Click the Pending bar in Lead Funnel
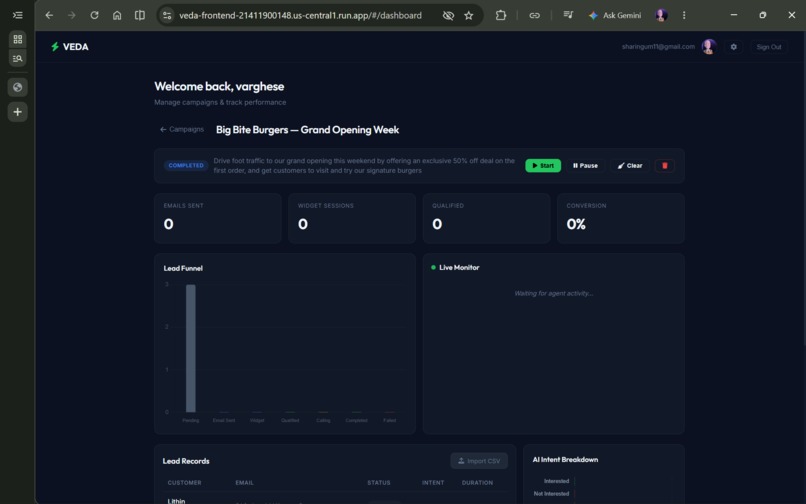806x504 pixels. (x=191, y=348)
